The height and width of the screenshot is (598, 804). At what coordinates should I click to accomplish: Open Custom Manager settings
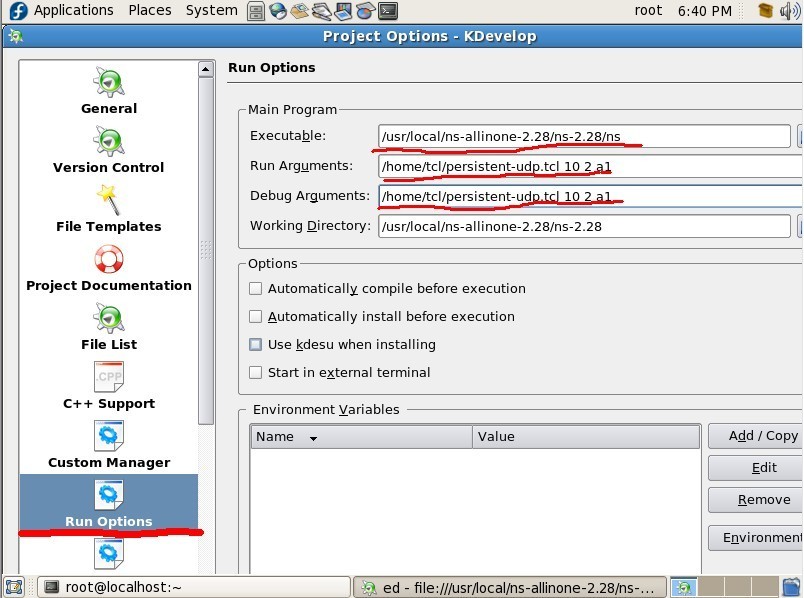(x=108, y=435)
